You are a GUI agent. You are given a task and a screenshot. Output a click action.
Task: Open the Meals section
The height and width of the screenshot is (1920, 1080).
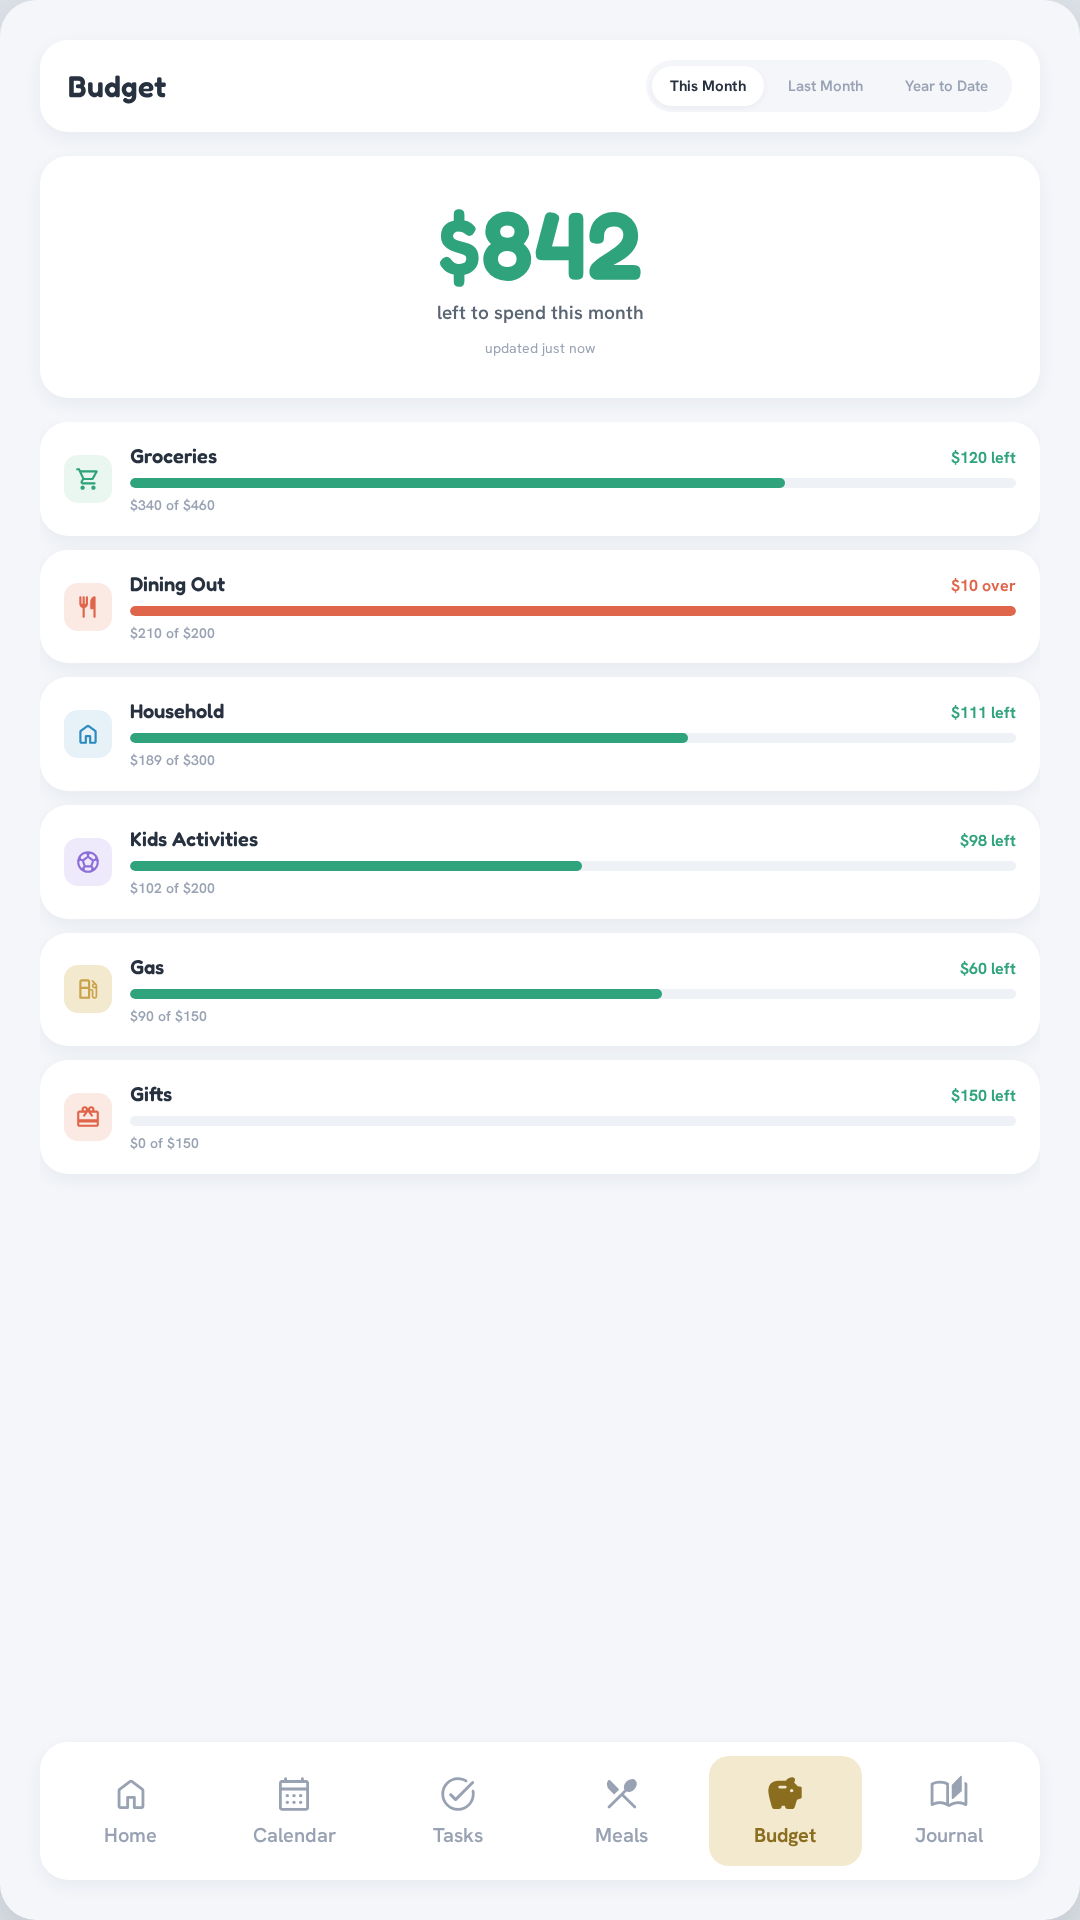click(x=622, y=1811)
